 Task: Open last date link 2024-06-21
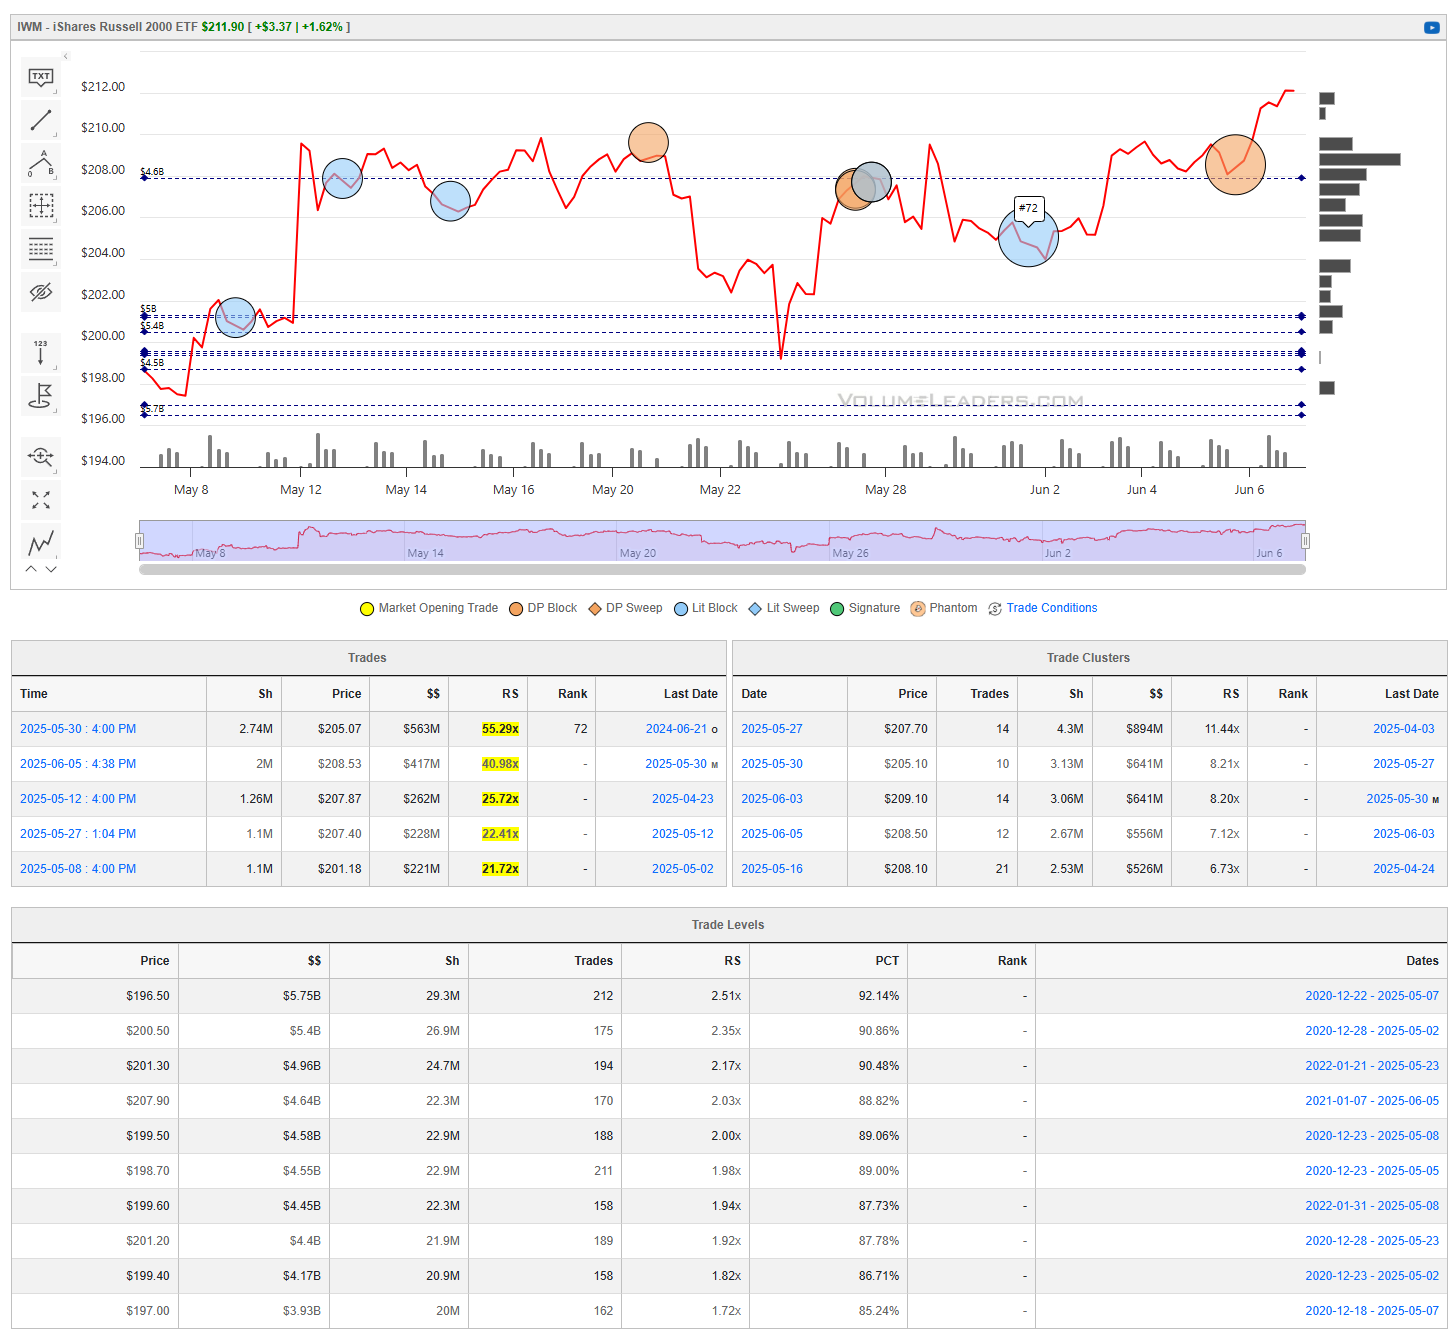tap(676, 729)
